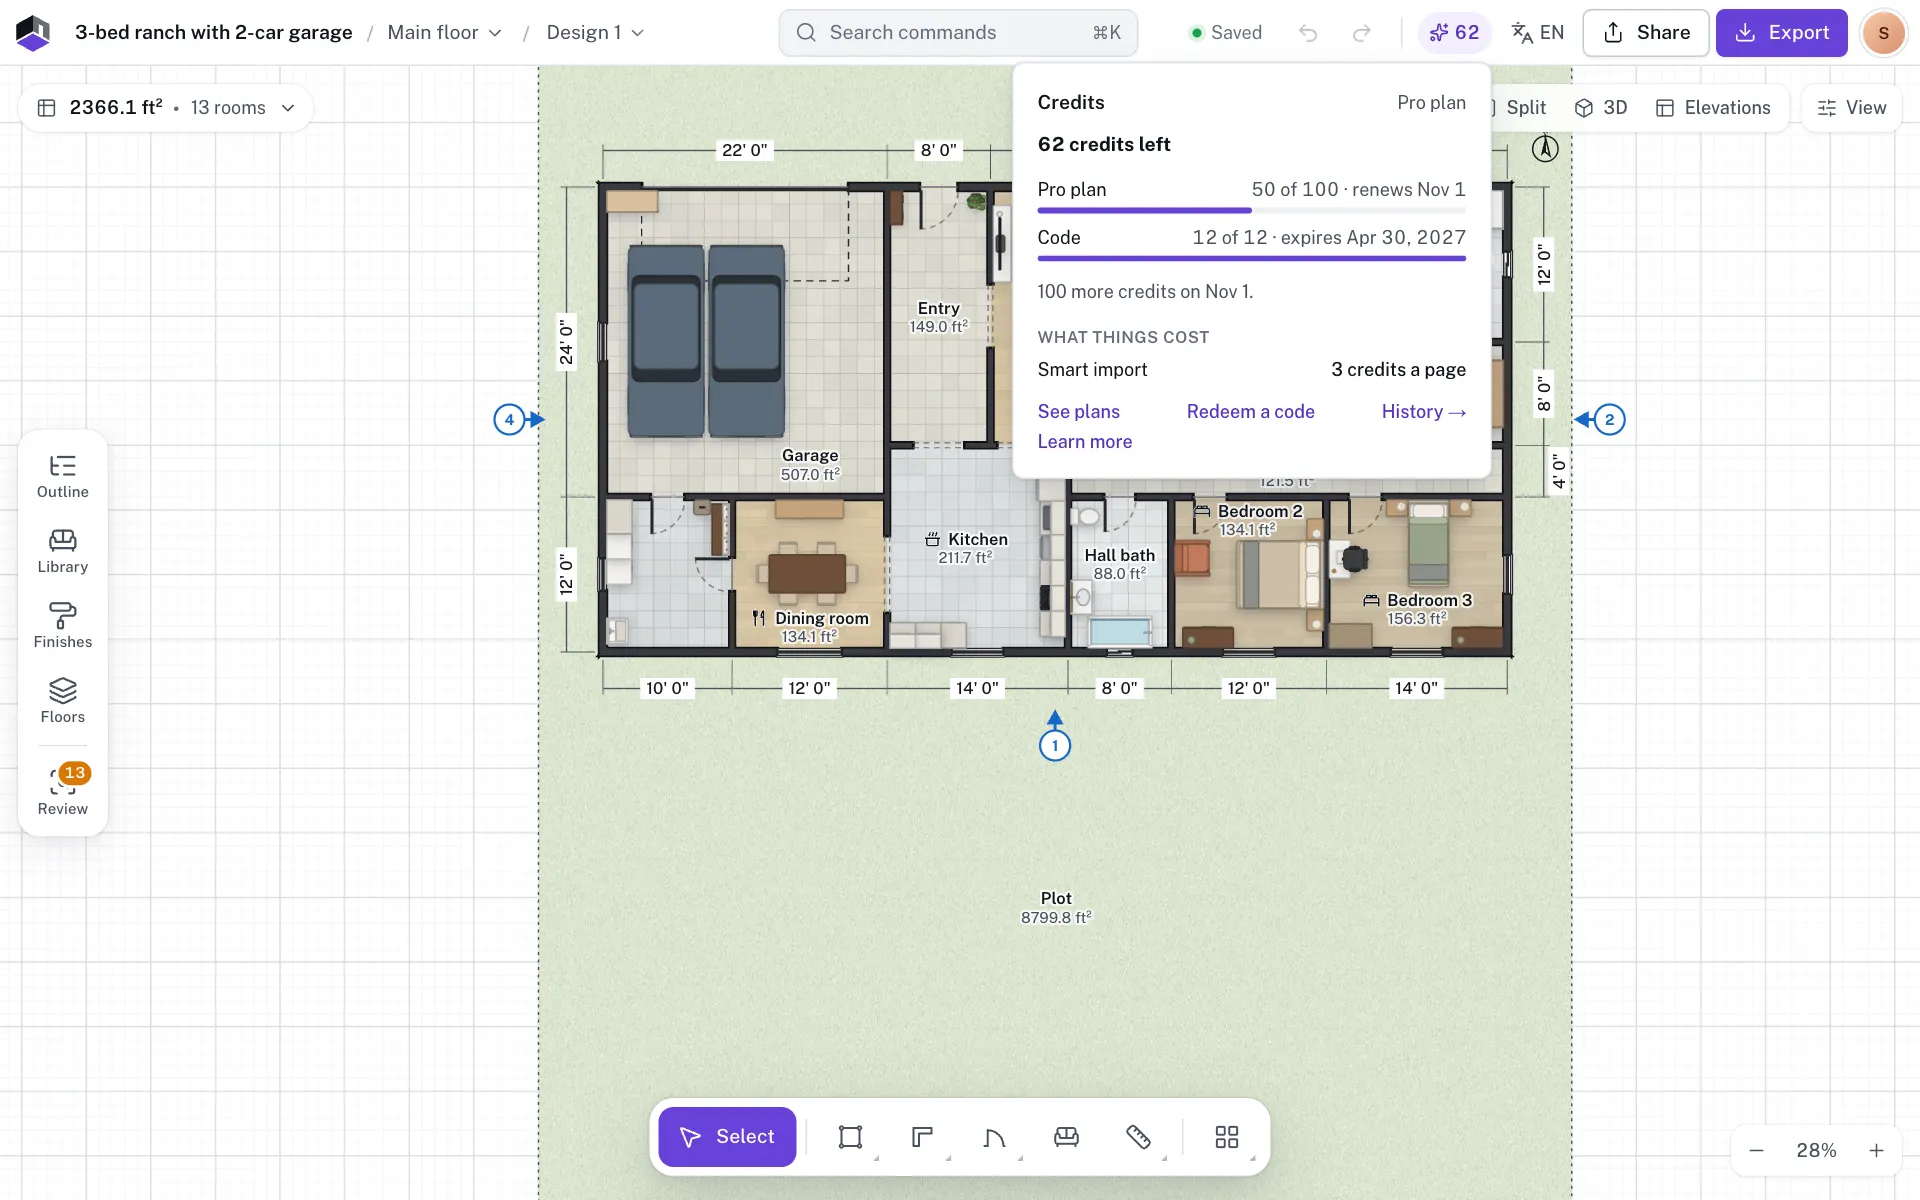Select the measuring tape tool
The image size is (1920, 1200).
click(1138, 1137)
